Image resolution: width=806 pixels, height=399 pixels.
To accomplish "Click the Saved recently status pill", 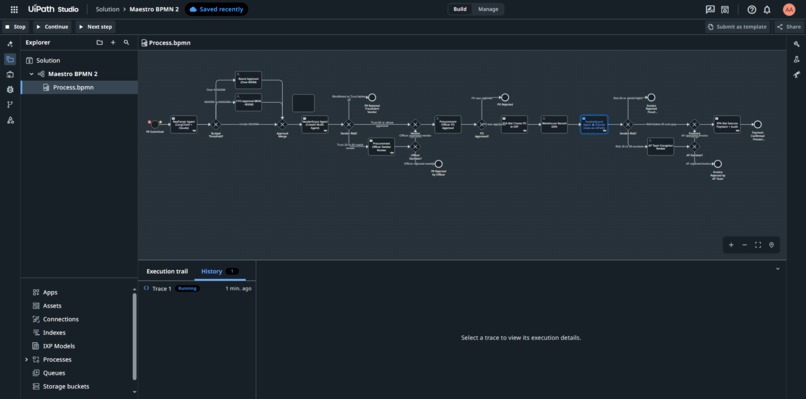I will [x=216, y=9].
